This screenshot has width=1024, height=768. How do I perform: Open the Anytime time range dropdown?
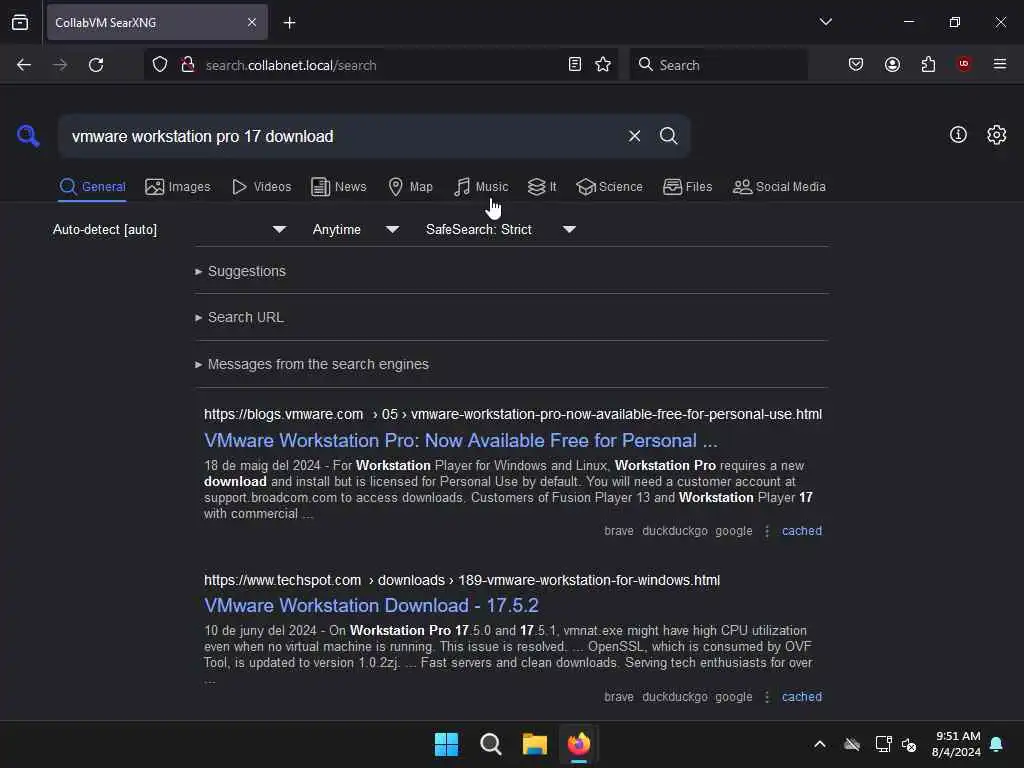tap(356, 229)
